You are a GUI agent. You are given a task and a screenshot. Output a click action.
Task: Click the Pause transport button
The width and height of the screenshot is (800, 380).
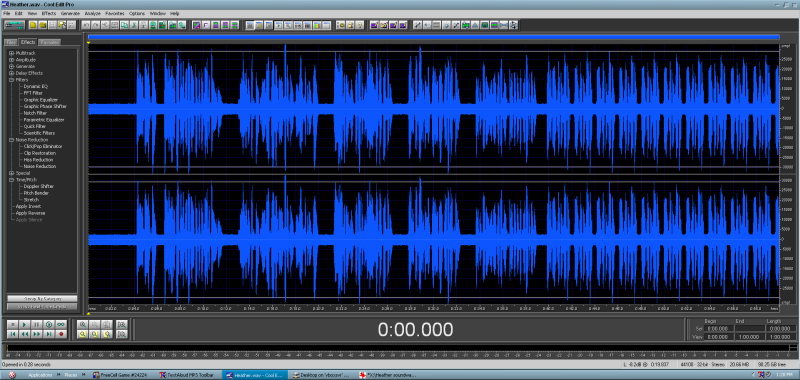click(x=37, y=324)
